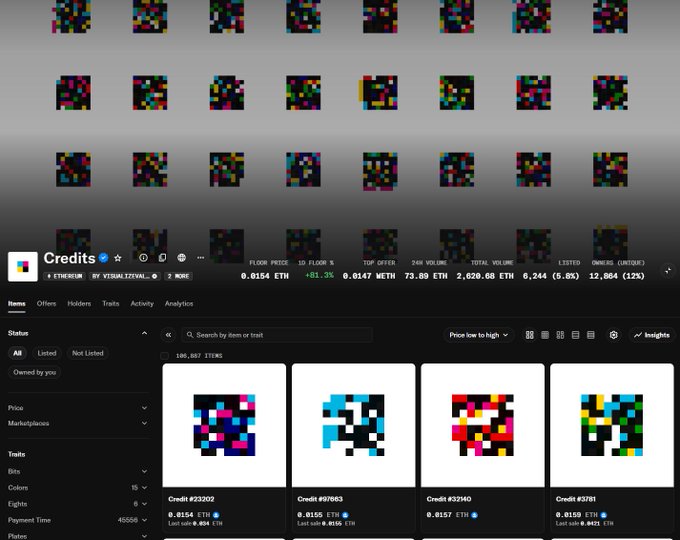Switch to the Items tab
The height and width of the screenshot is (540, 680).
(x=16, y=304)
